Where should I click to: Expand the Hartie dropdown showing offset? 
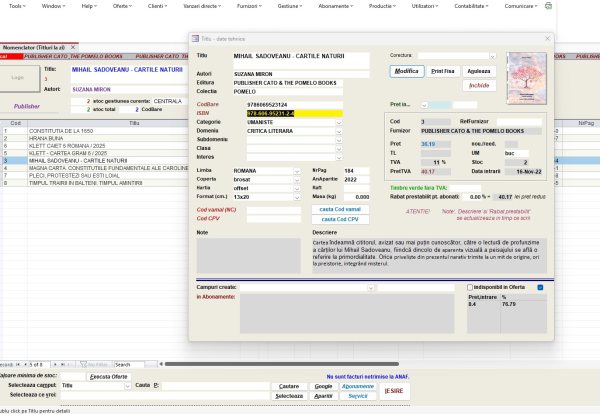pos(297,189)
